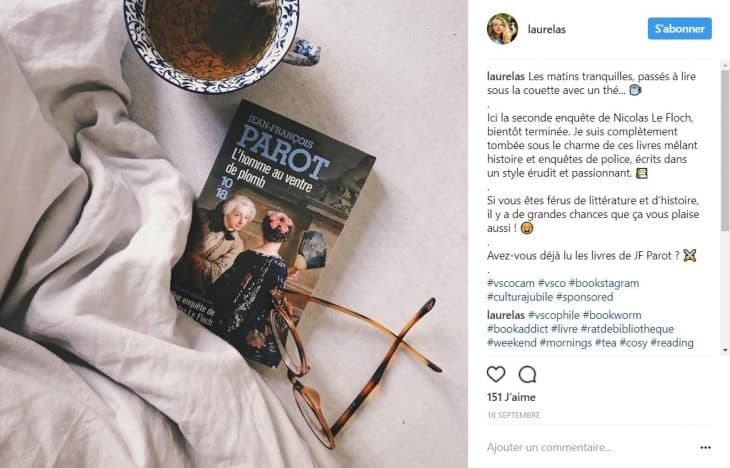Viewport: 730px width, 468px height.
Task: Open the #ratdebibliotheque hashtag
Action: [627, 329]
